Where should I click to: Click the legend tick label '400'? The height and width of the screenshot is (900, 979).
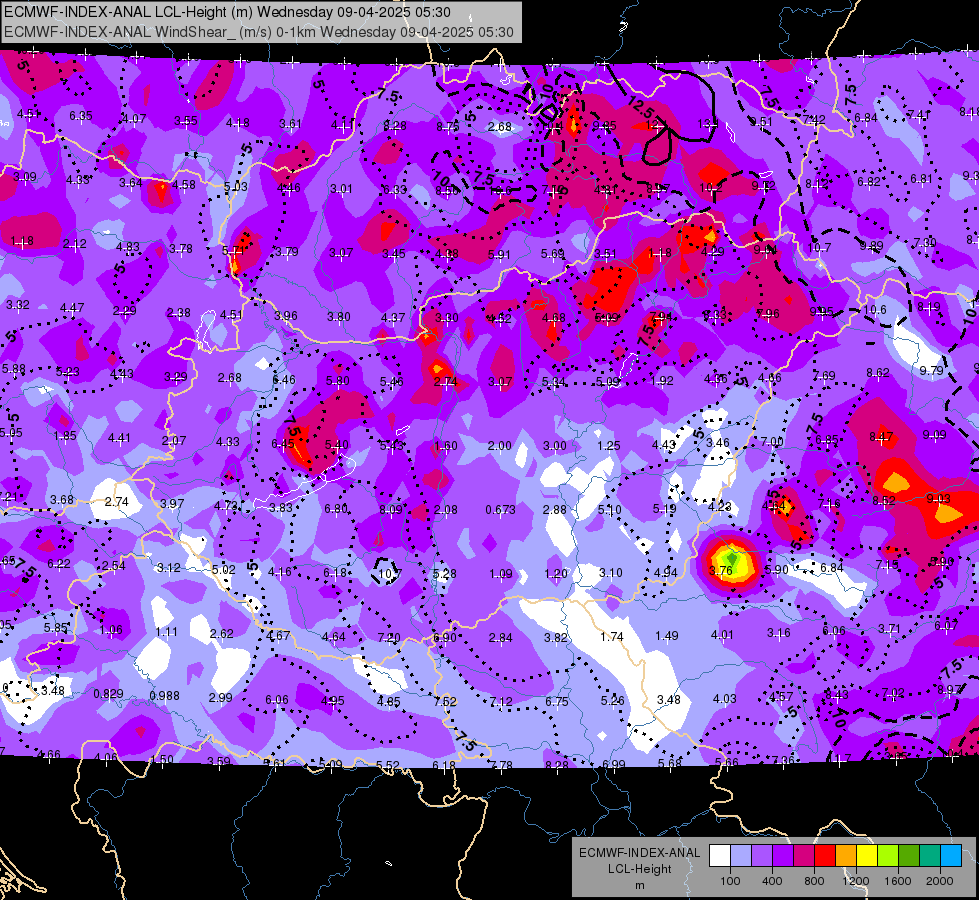coord(772,881)
